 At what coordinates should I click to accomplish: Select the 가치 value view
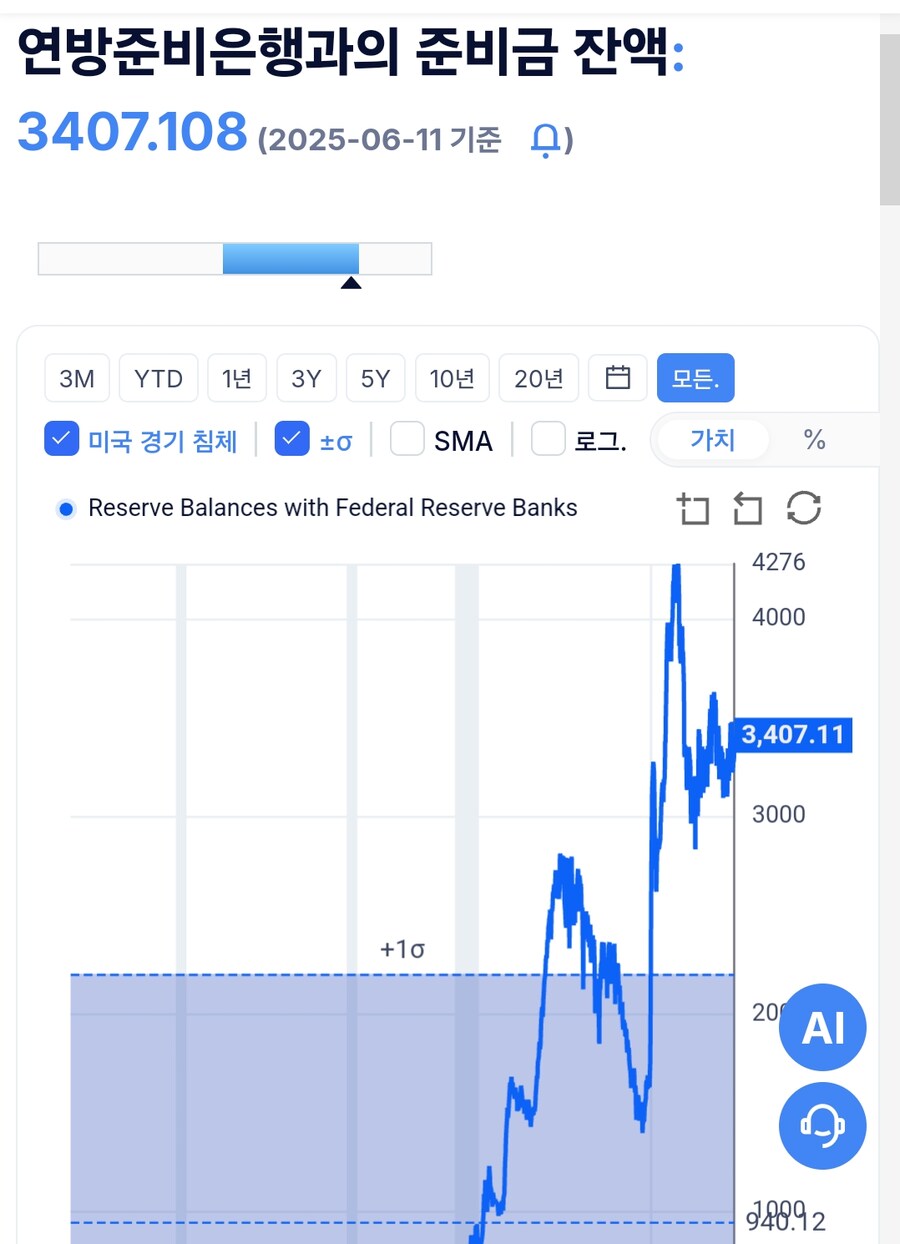(x=713, y=440)
